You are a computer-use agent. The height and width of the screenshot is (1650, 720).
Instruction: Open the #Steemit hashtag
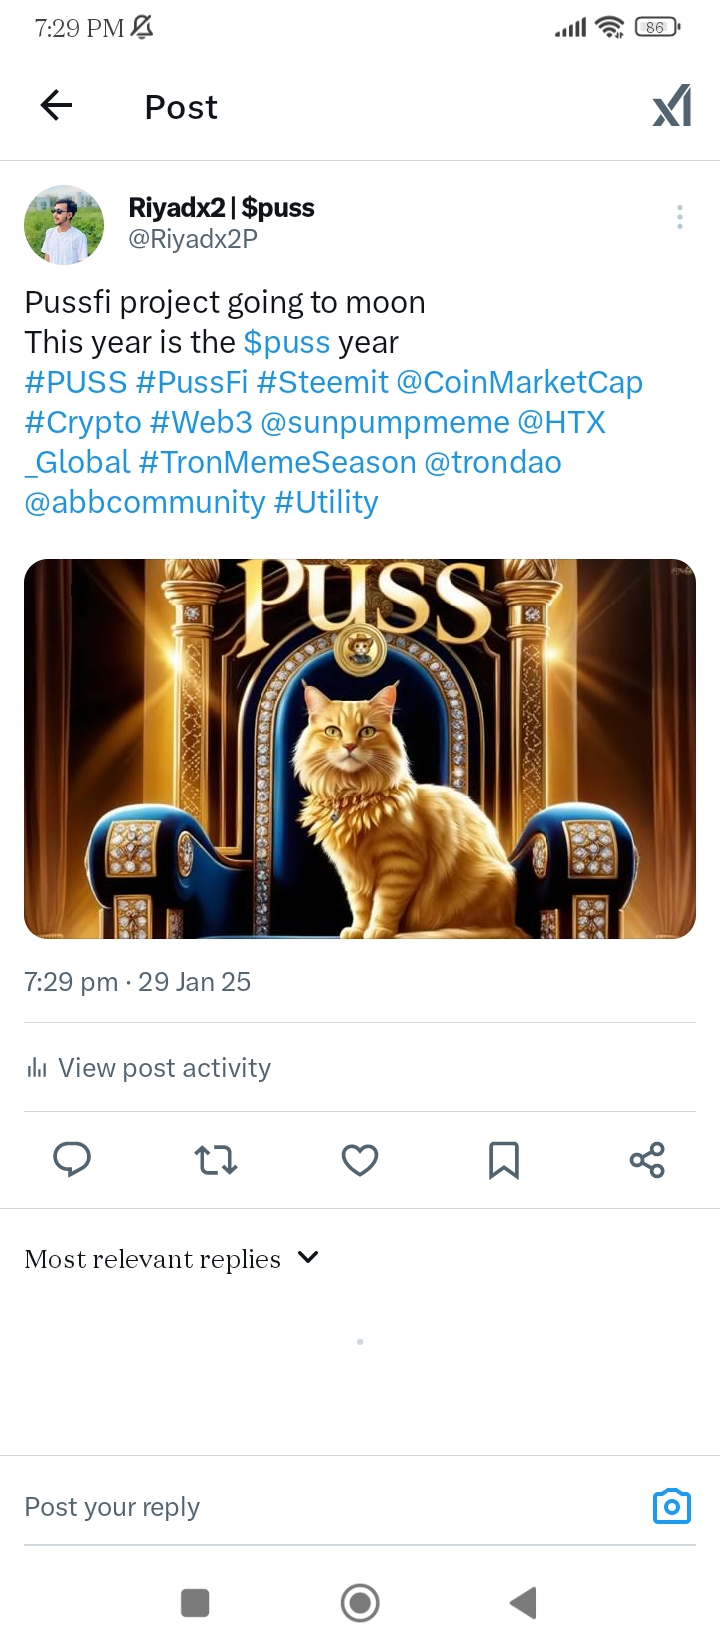(323, 382)
